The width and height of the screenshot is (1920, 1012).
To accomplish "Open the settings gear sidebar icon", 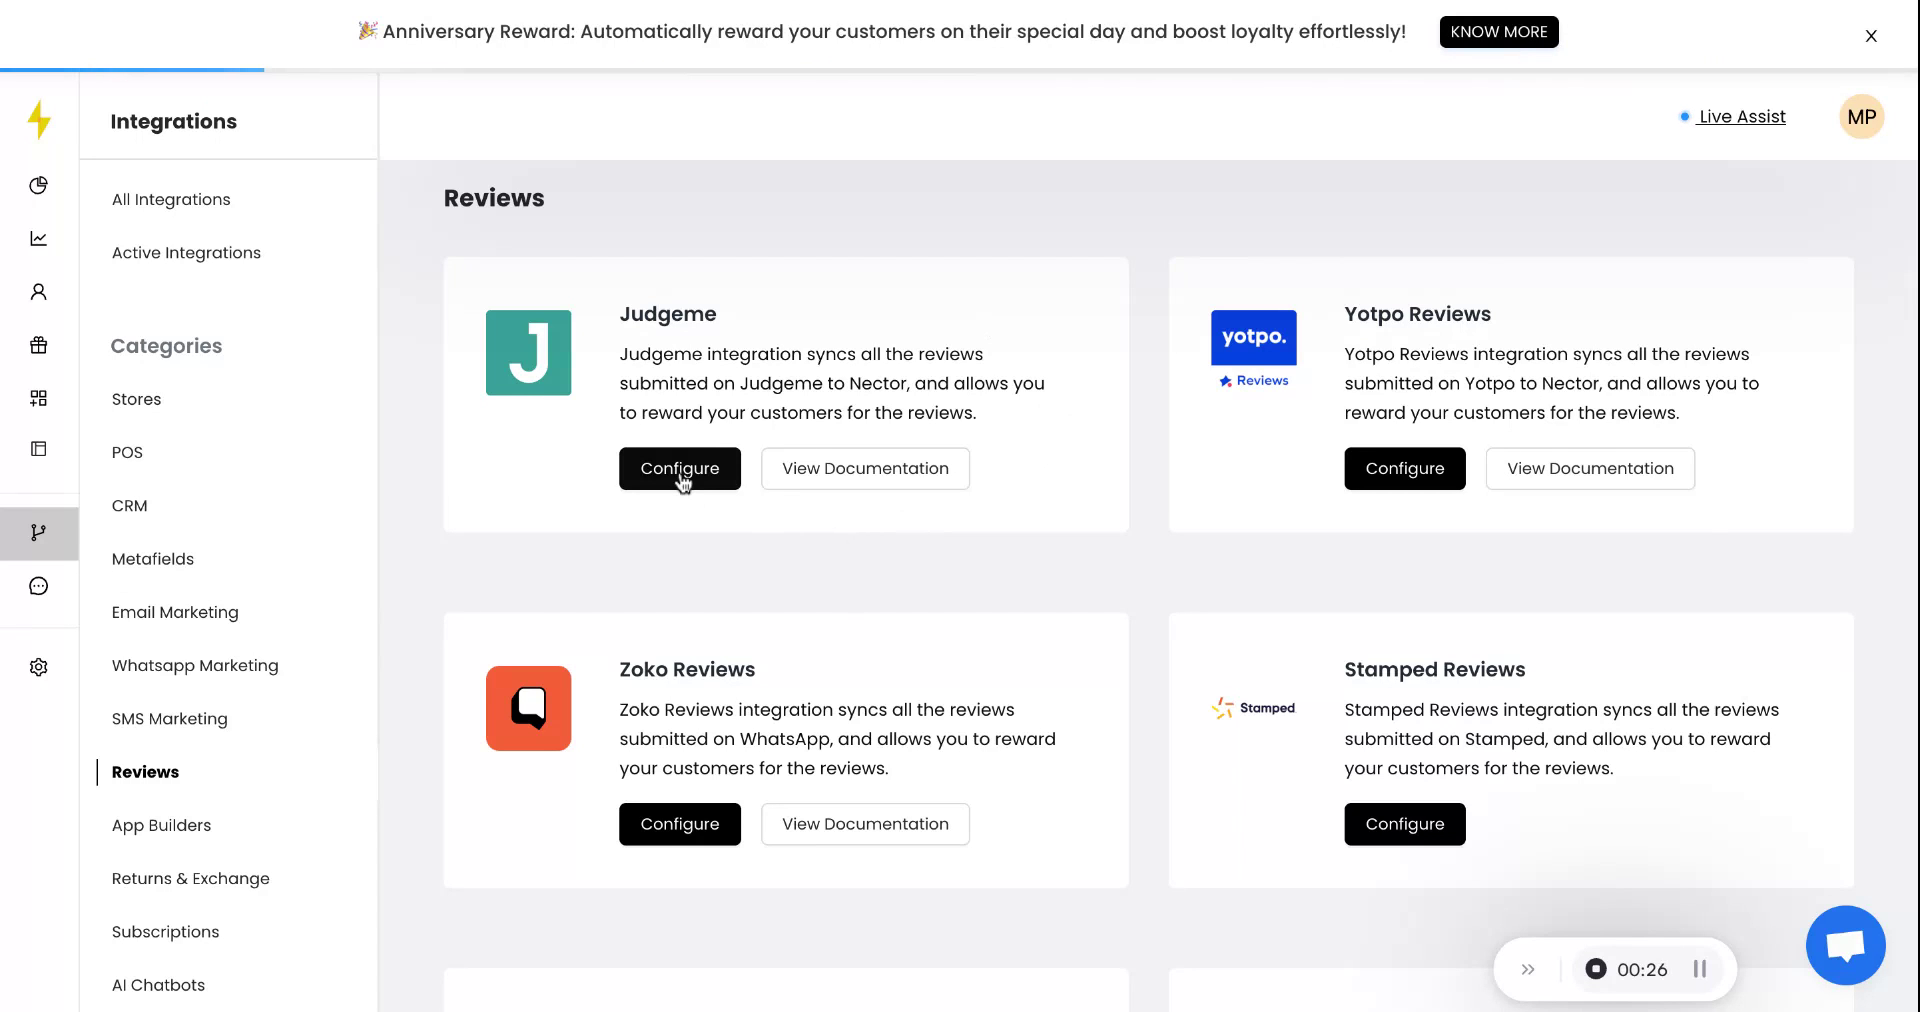I will click(39, 667).
